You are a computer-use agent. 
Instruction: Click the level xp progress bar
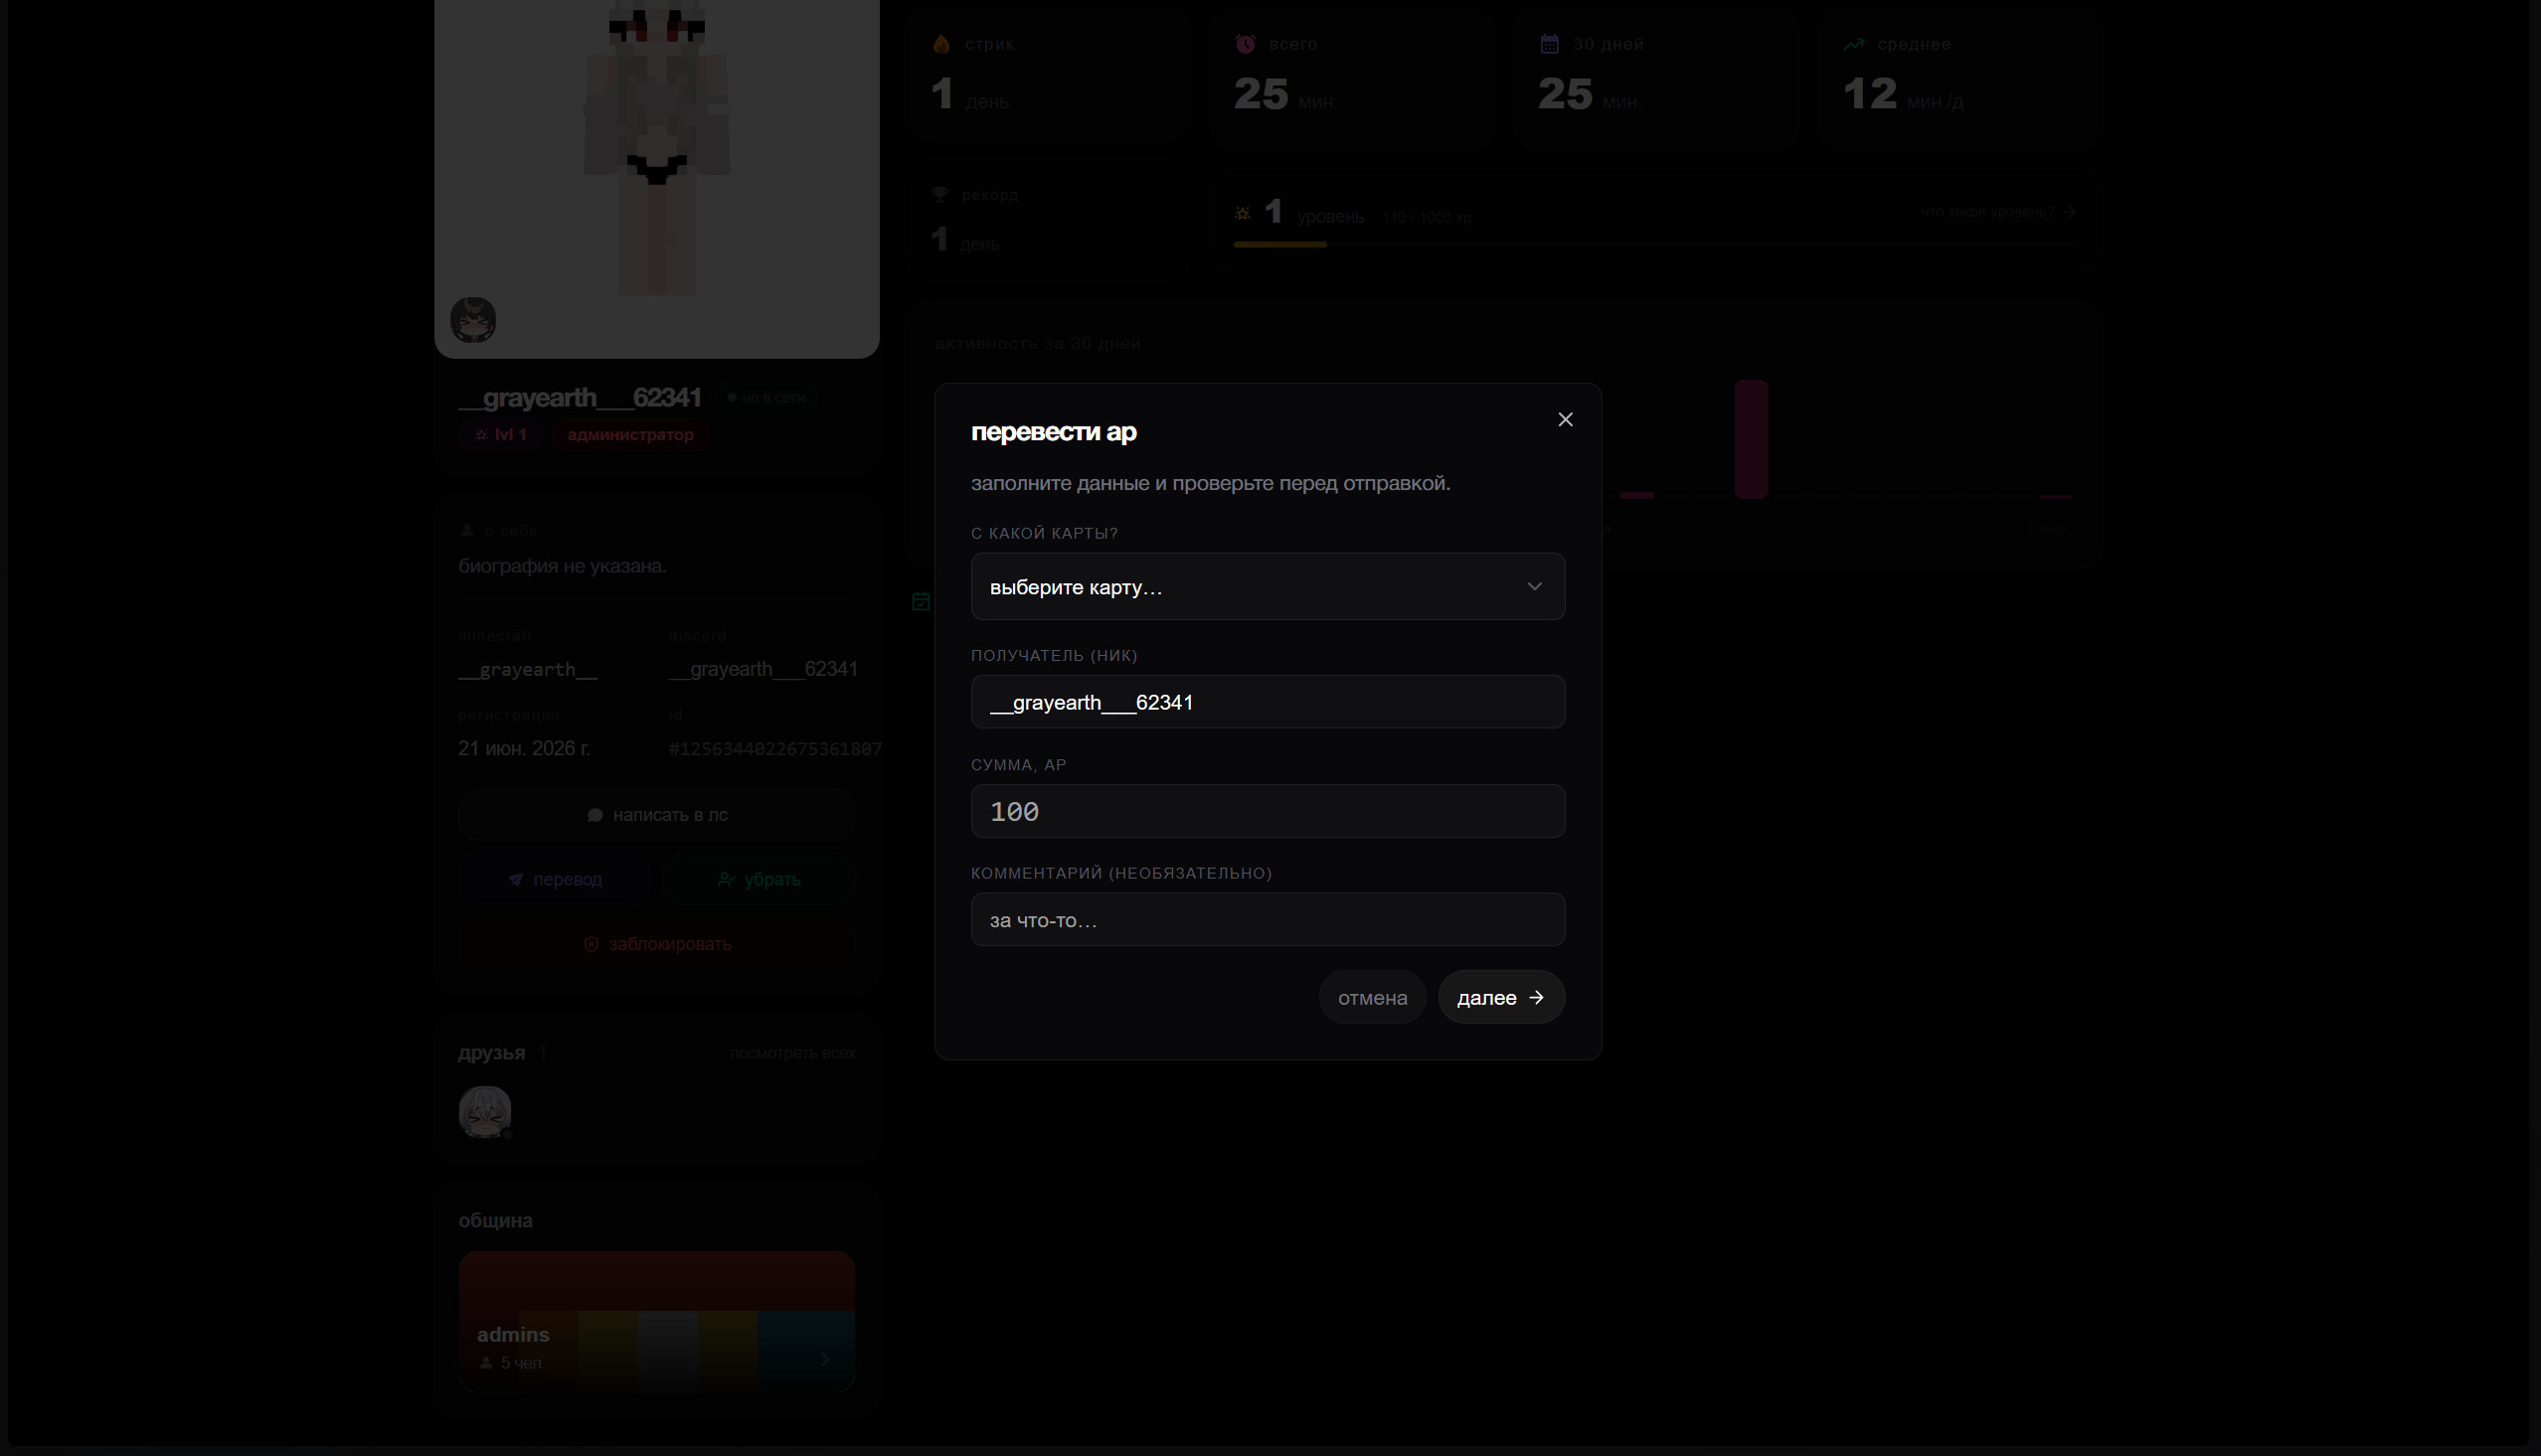[1655, 244]
